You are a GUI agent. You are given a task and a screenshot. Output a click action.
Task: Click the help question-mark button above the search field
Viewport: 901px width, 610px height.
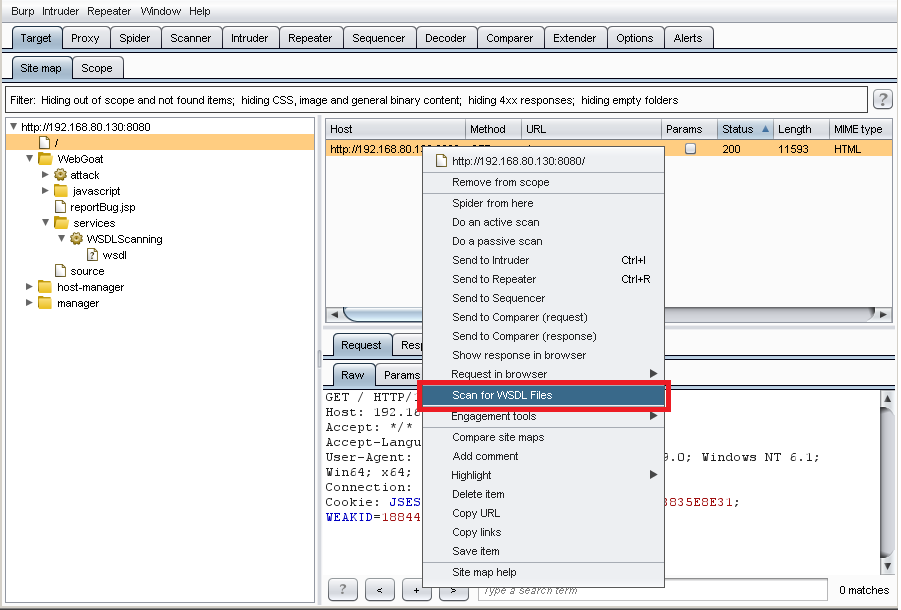[x=343, y=589]
